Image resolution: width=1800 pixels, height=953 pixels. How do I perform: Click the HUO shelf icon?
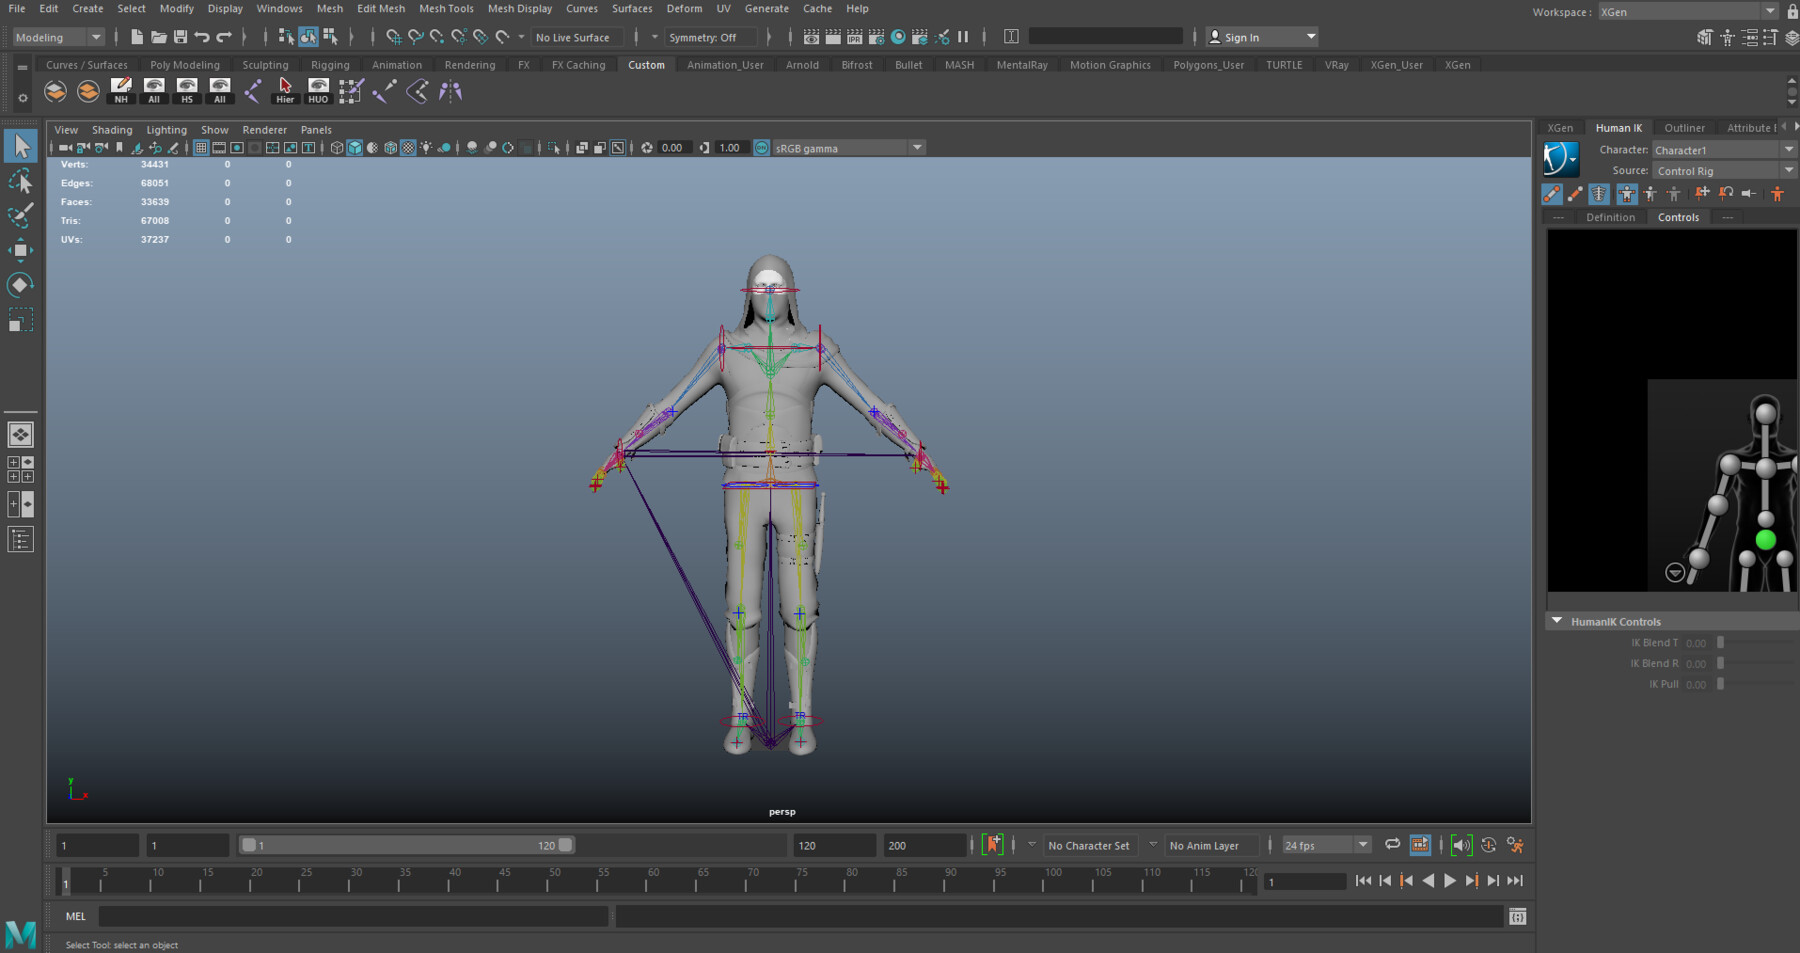click(x=318, y=91)
